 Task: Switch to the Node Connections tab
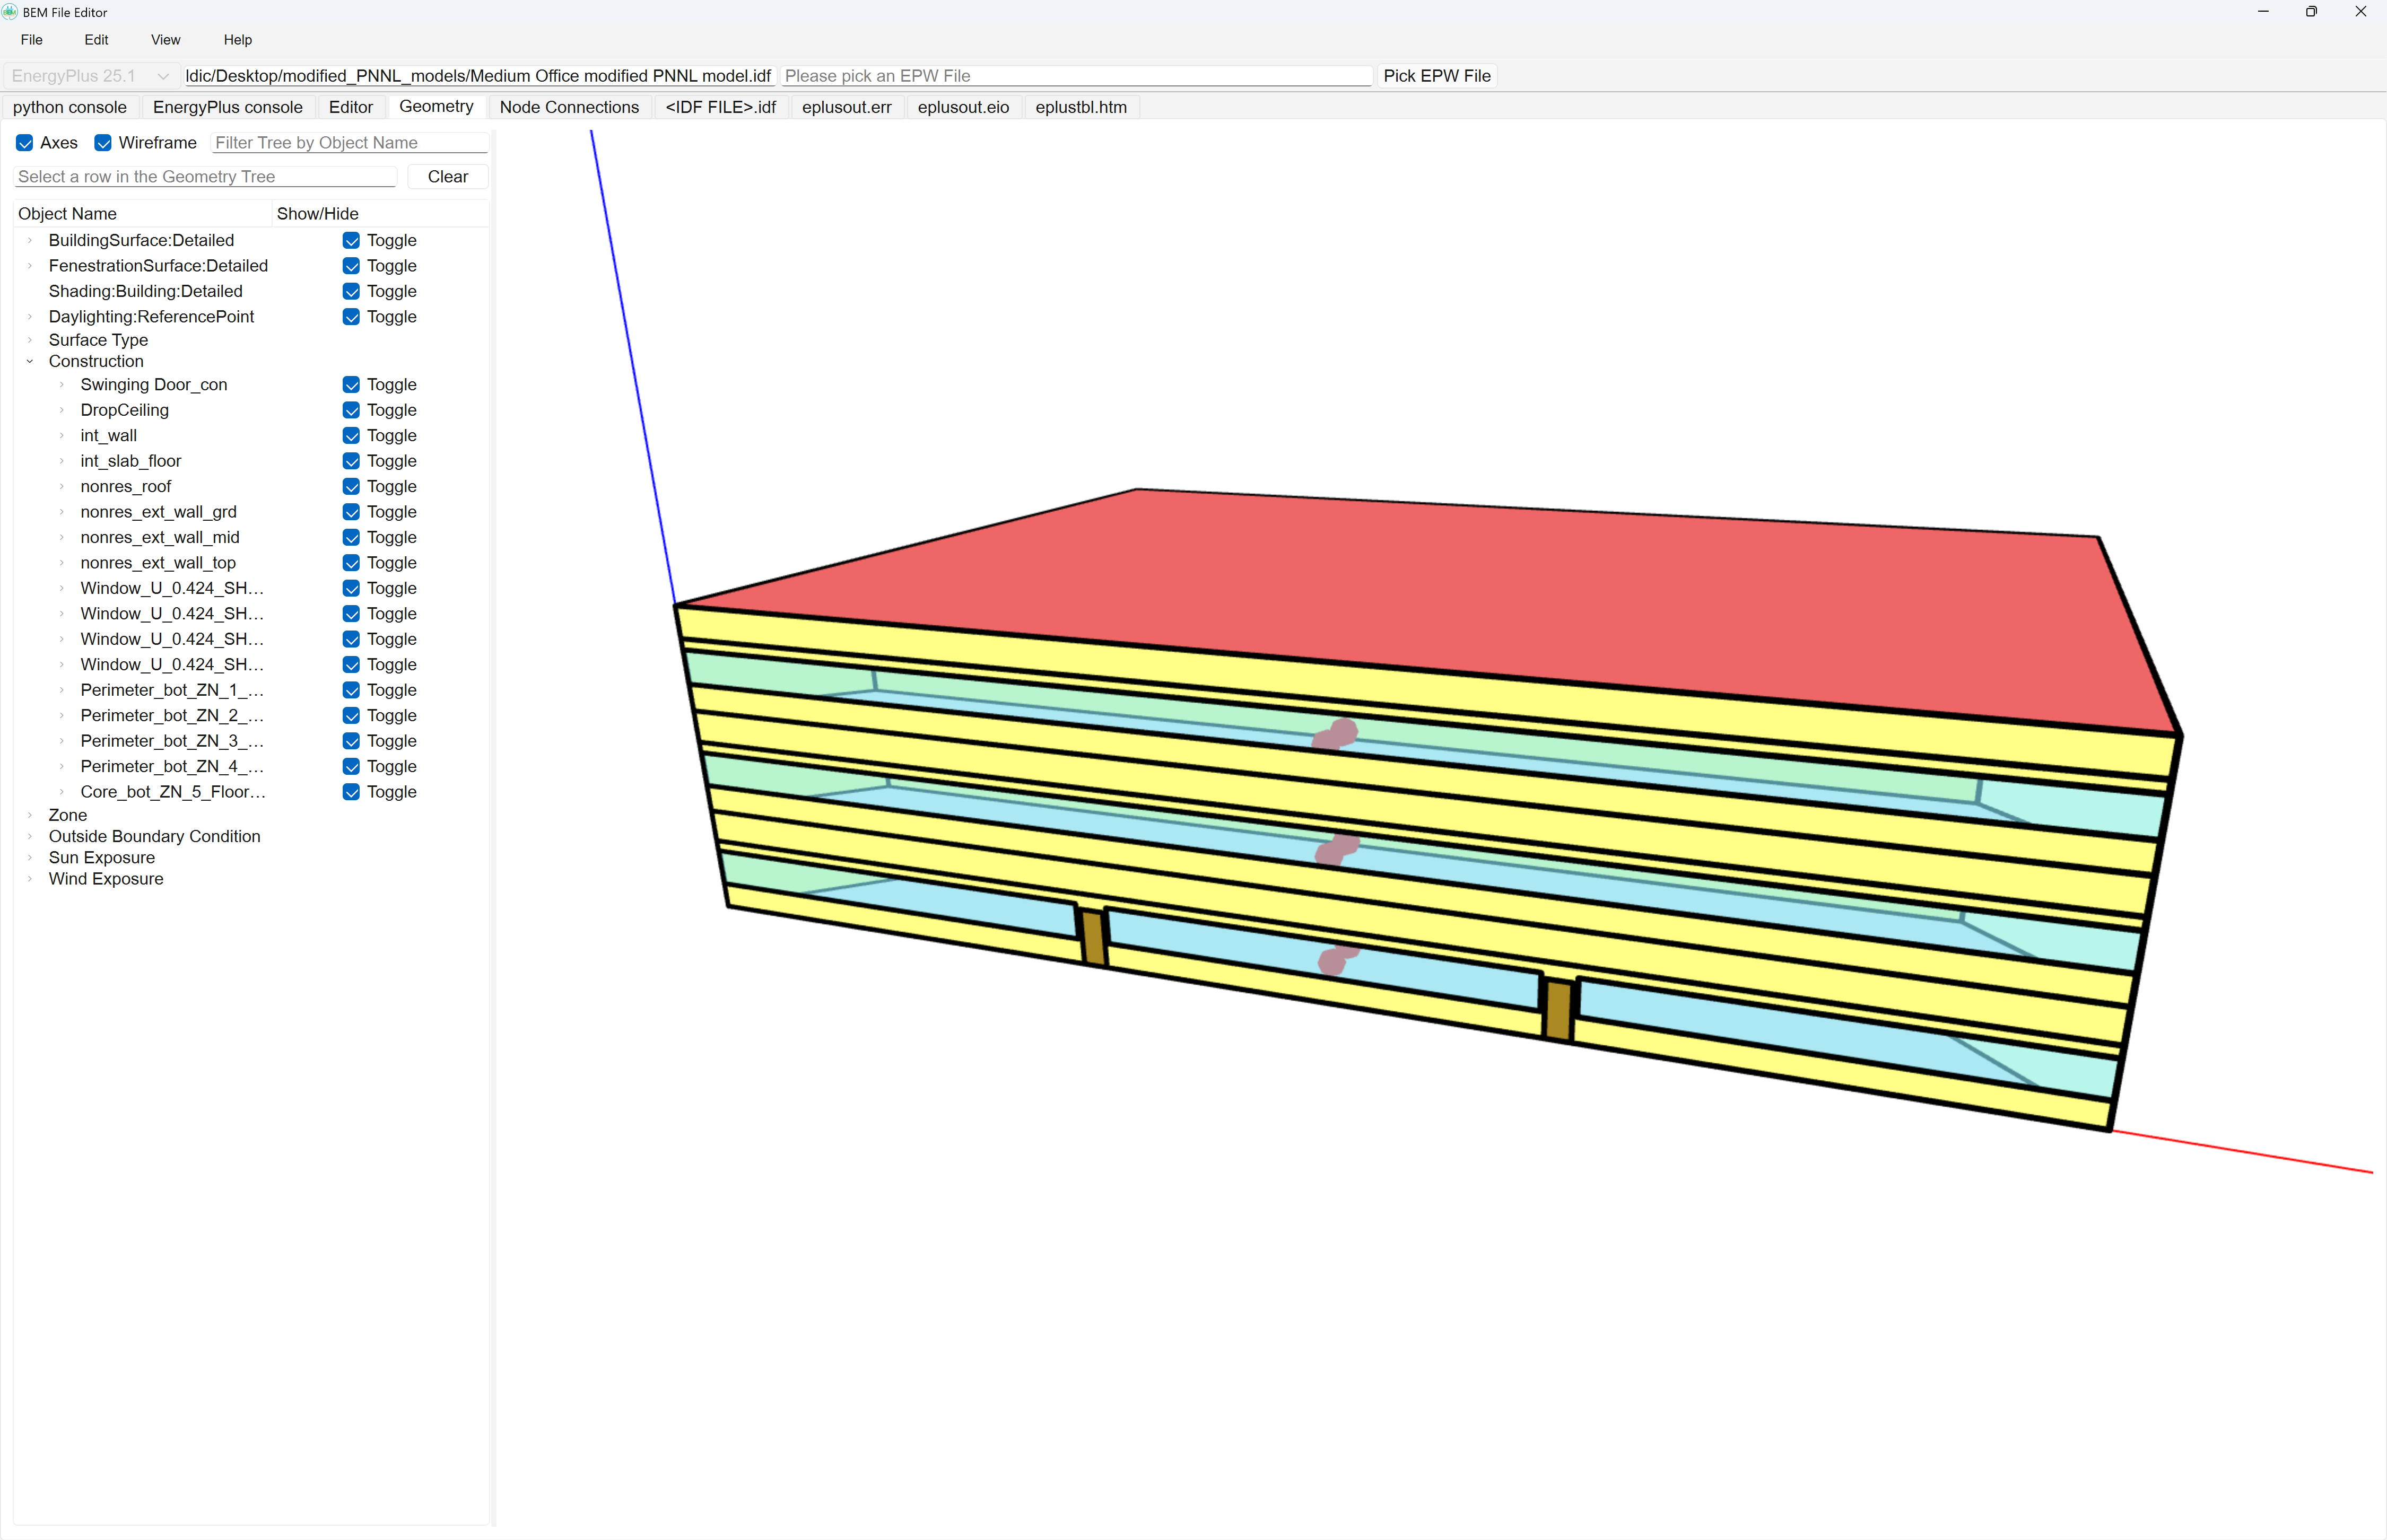(569, 107)
